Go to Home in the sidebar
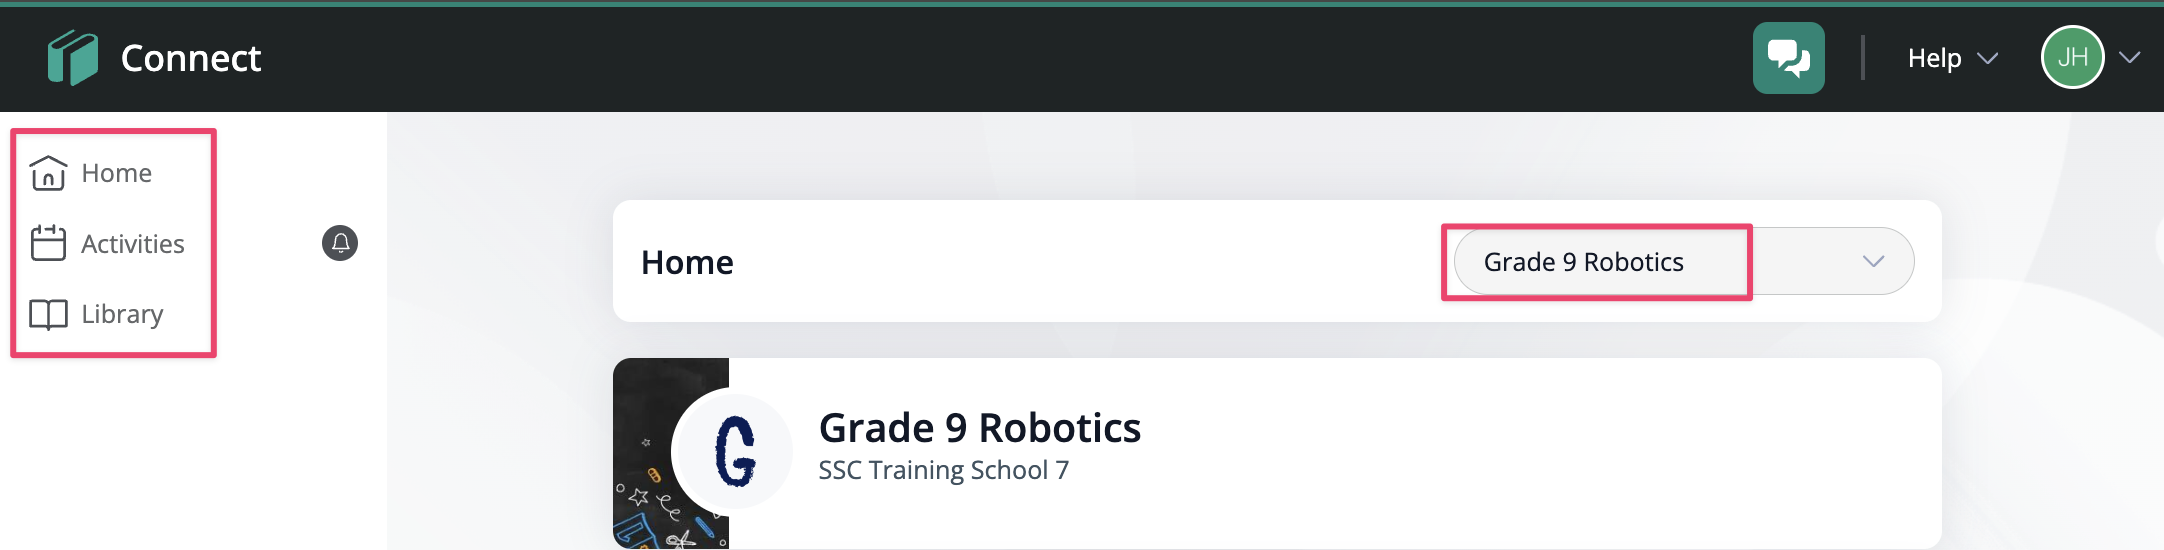The height and width of the screenshot is (550, 2164). click(117, 173)
